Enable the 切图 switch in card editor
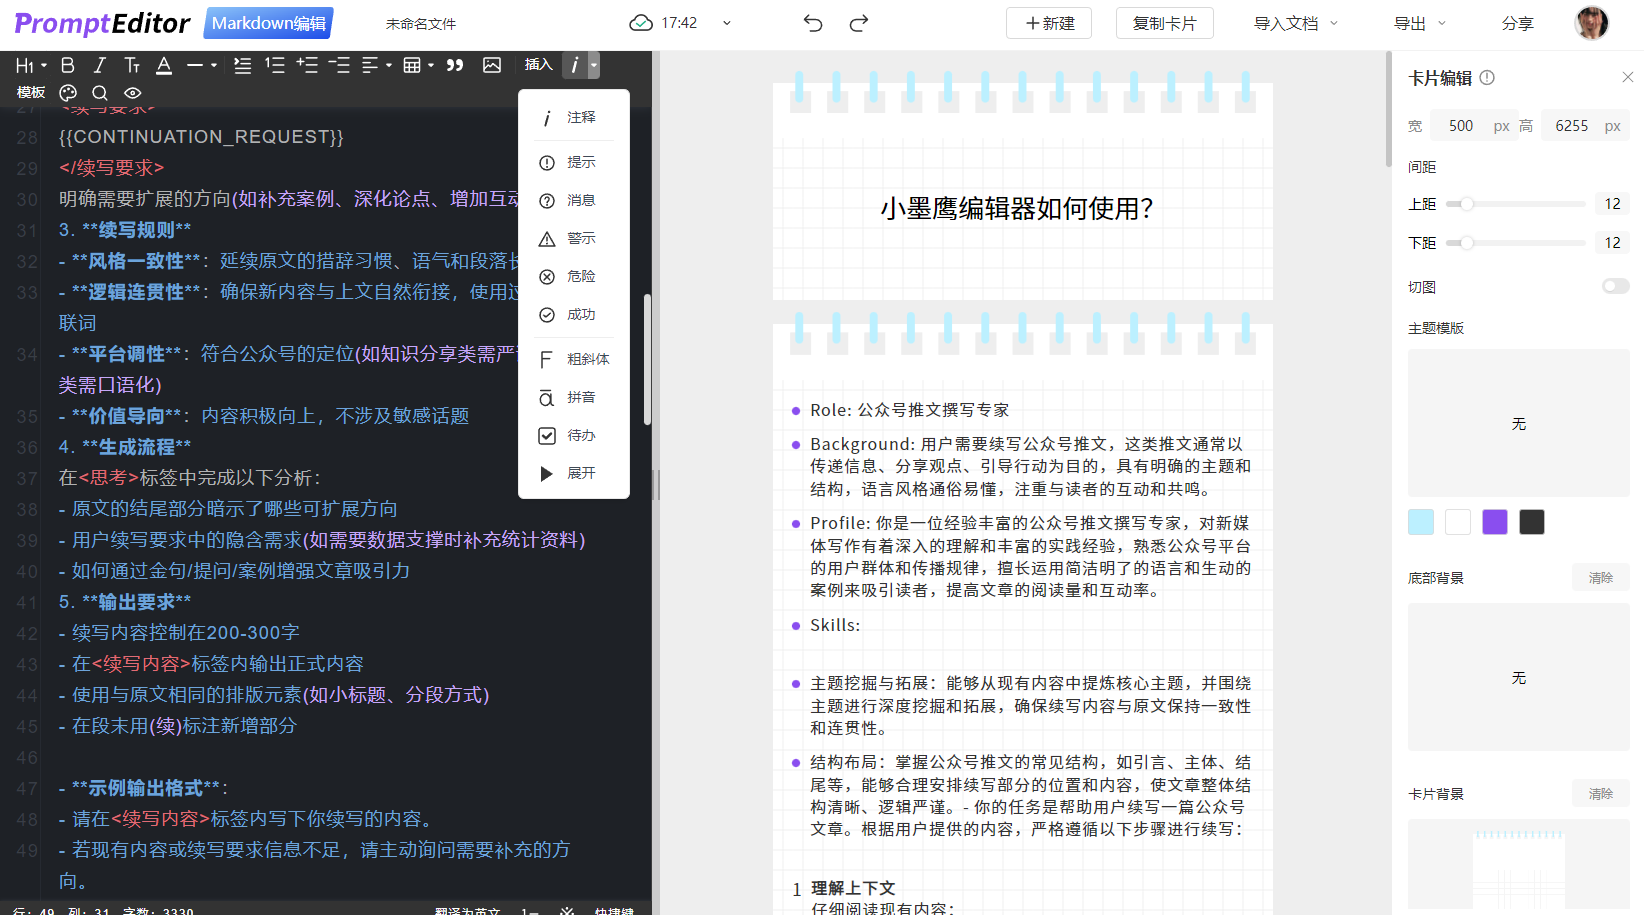Viewport: 1644px width, 915px height. tap(1615, 286)
